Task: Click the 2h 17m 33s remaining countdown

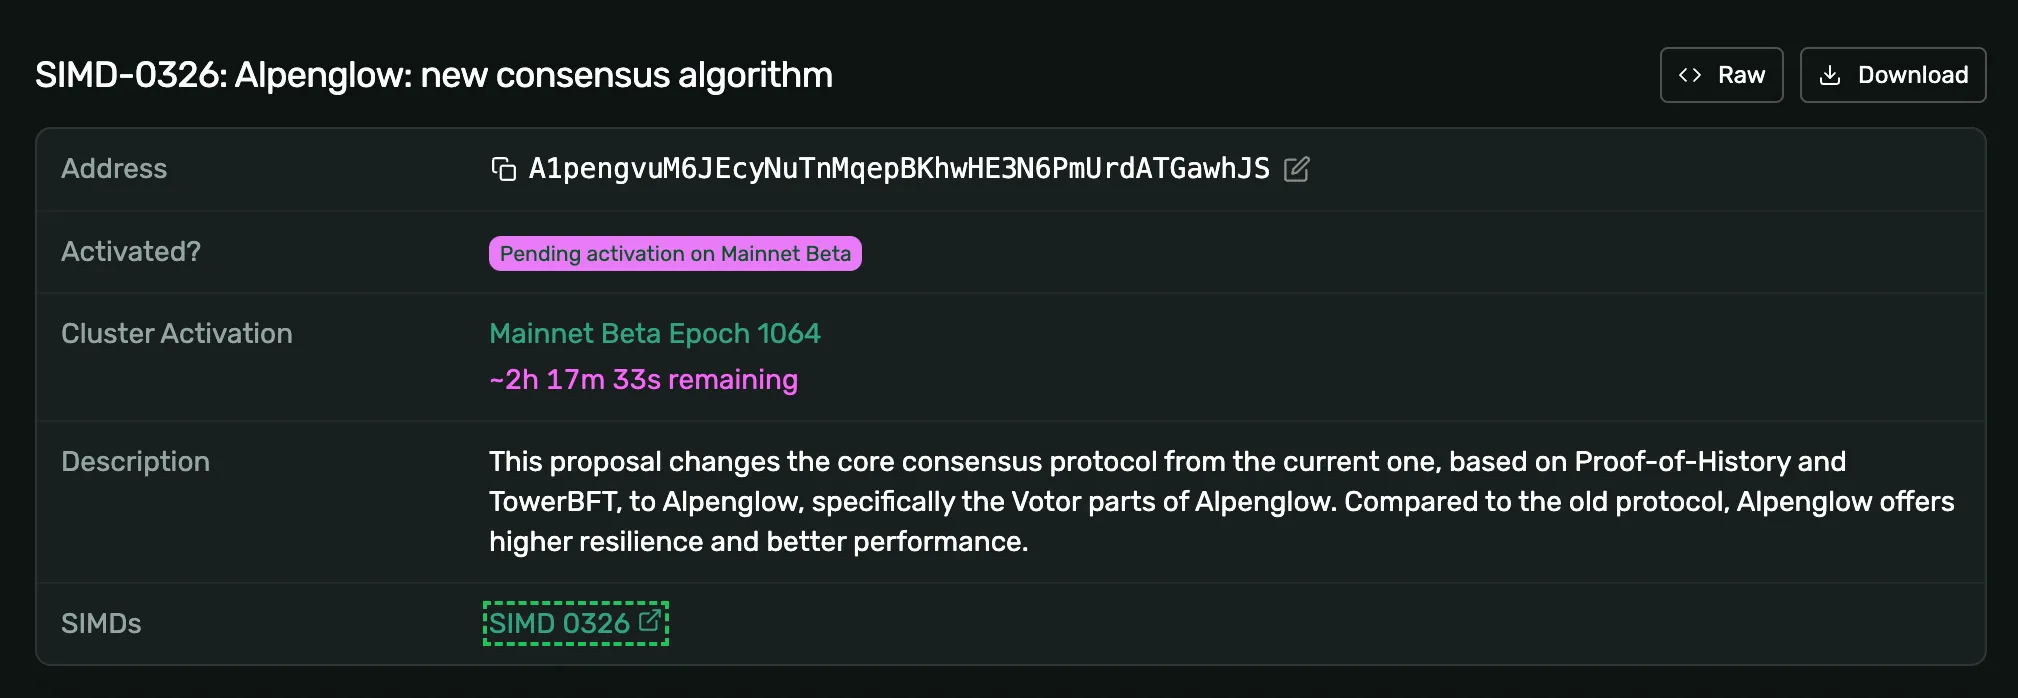Action: 643,380
